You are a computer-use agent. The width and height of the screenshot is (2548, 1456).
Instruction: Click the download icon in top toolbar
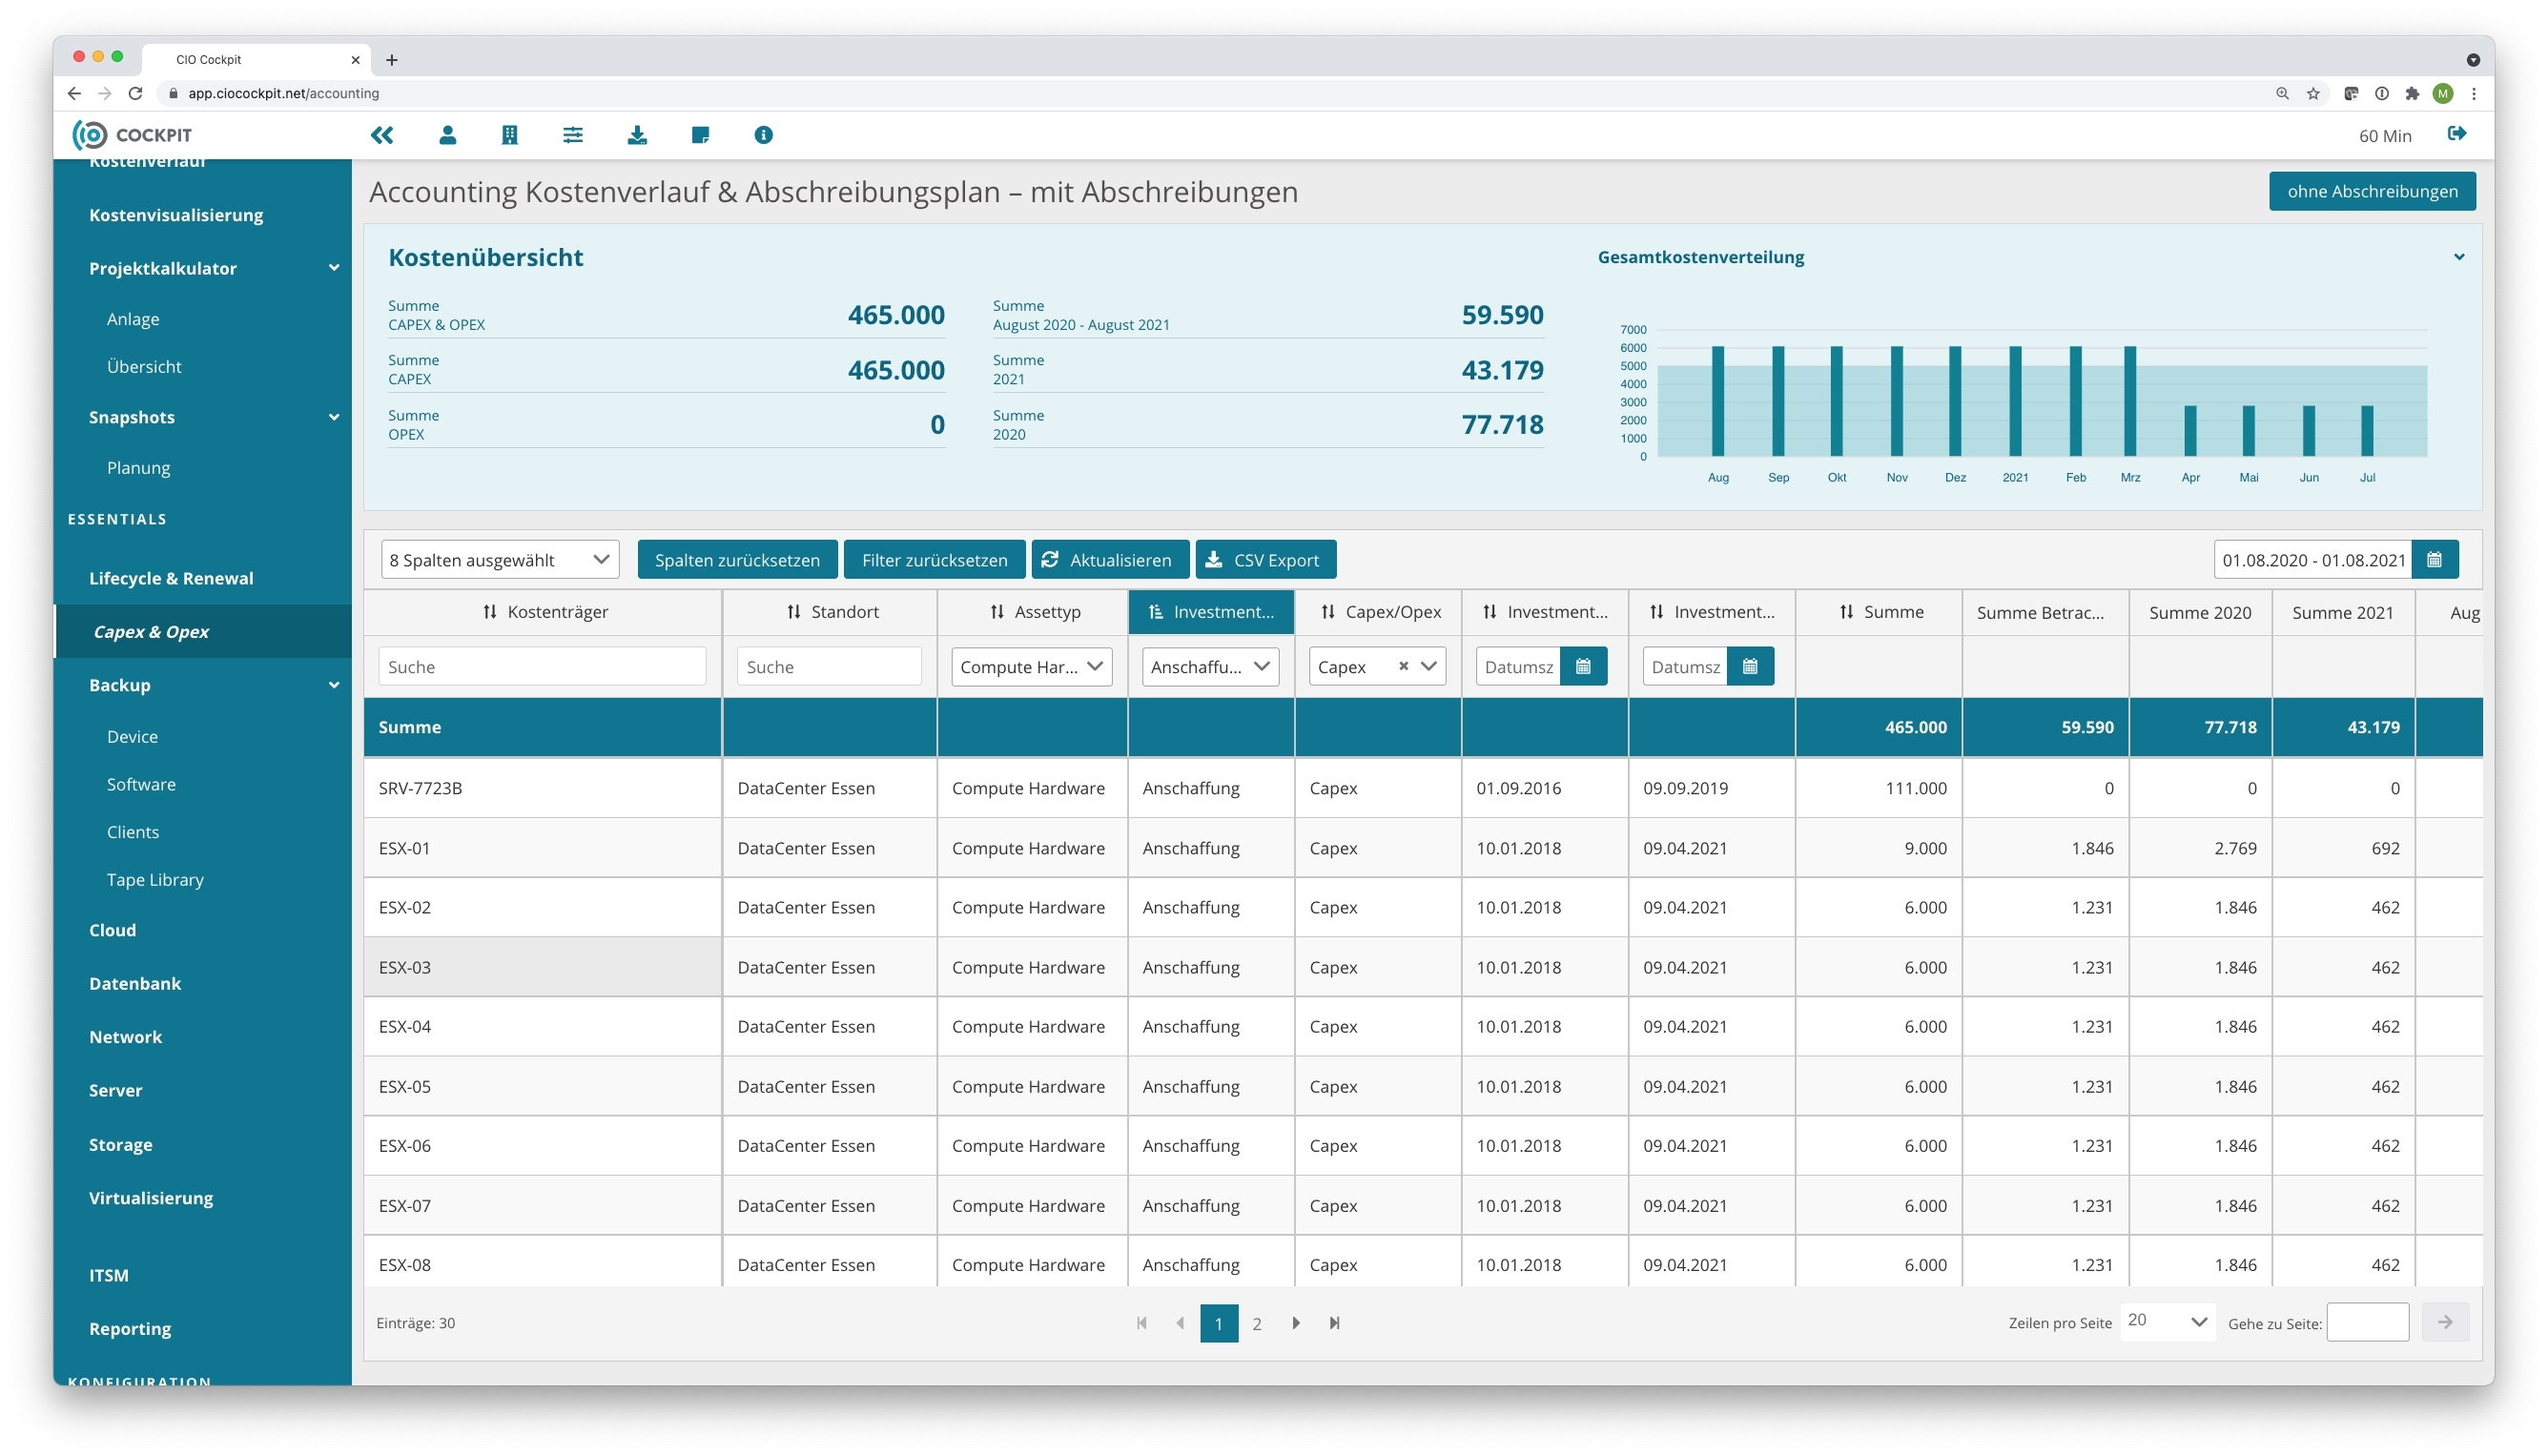pos(637,135)
